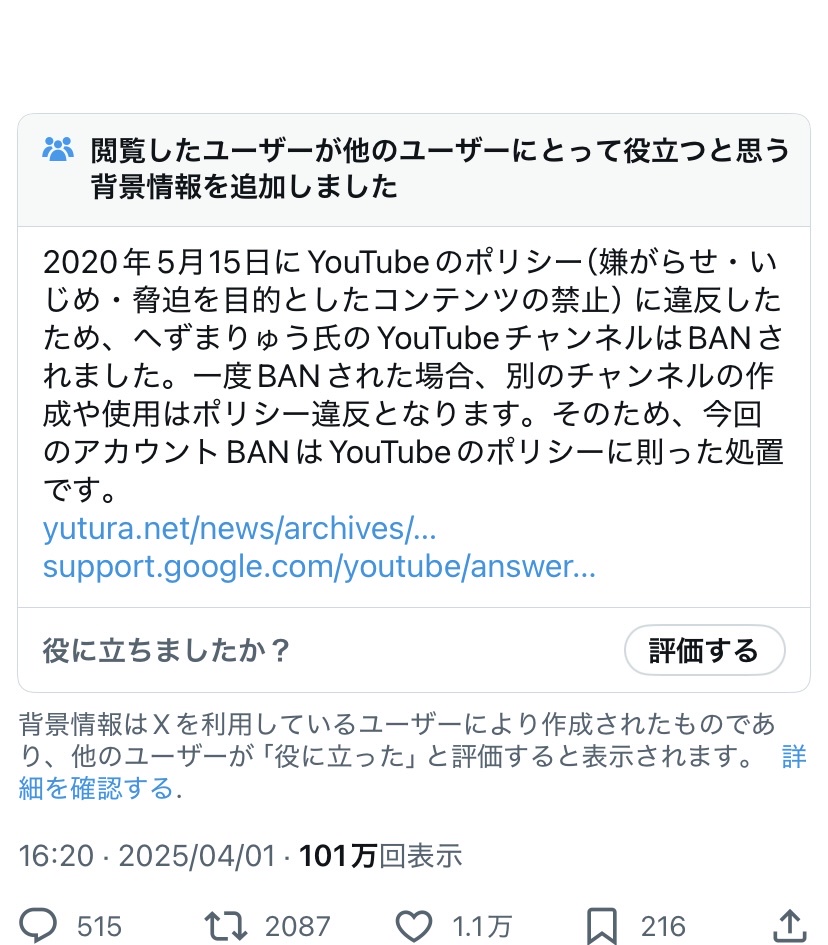Click the 2025/04/01 post date

pos(197,856)
